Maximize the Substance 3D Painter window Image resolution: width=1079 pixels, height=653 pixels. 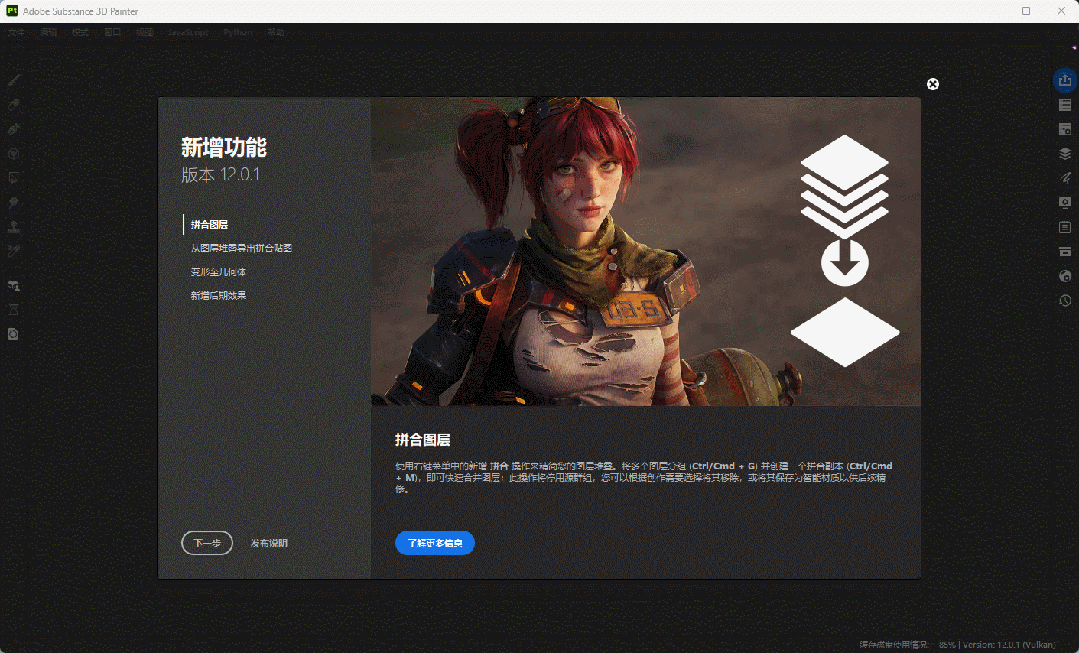1026,11
